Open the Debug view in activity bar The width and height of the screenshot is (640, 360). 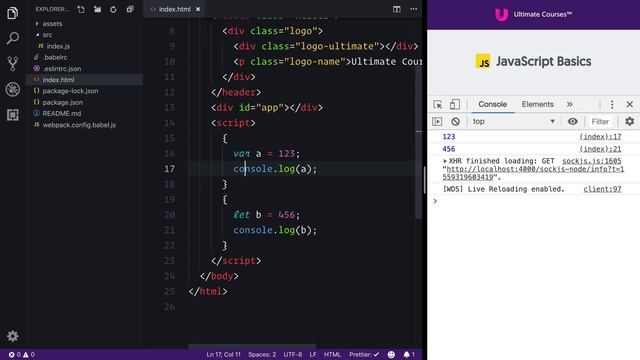pyautogui.click(x=13, y=89)
